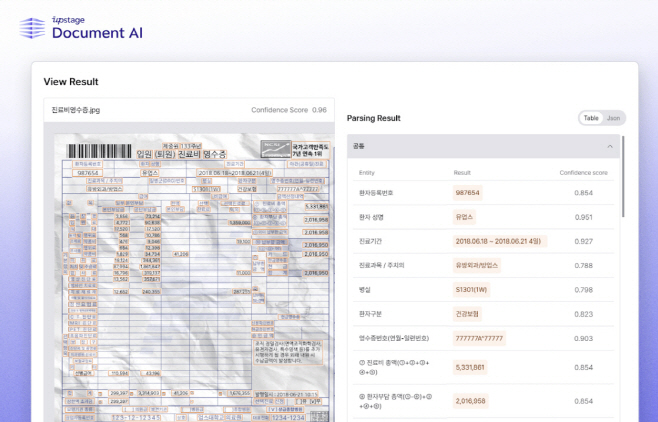Switch parsing result to Table view
This screenshot has width=658, height=422.
click(x=591, y=118)
